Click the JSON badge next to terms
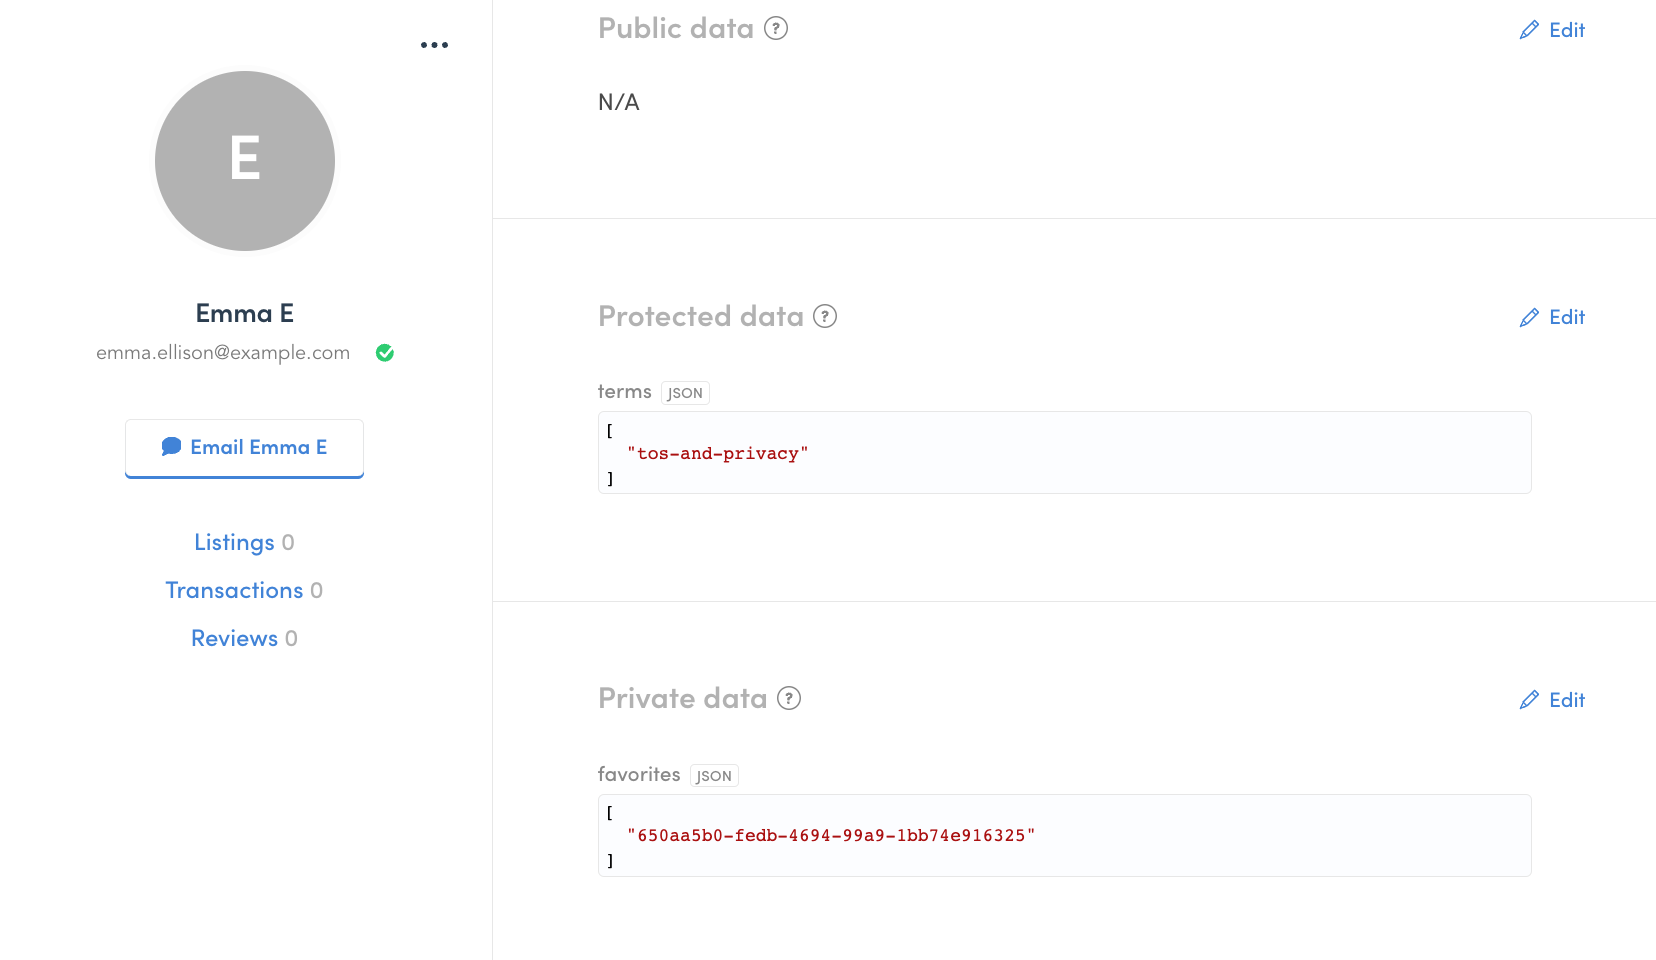This screenshot has width=1656, height=960. (x=684, y=392)
